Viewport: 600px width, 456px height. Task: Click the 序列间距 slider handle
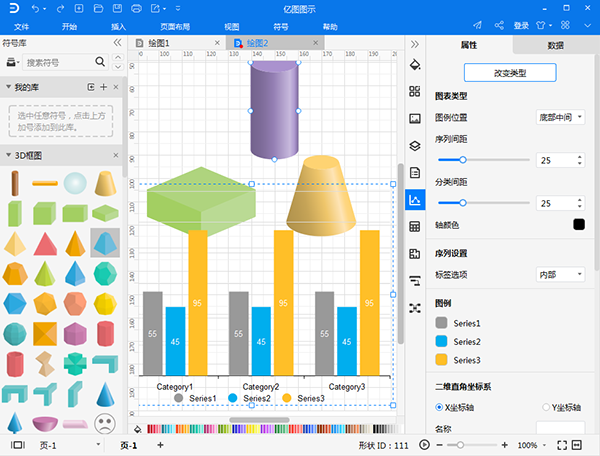pos(463,160)
